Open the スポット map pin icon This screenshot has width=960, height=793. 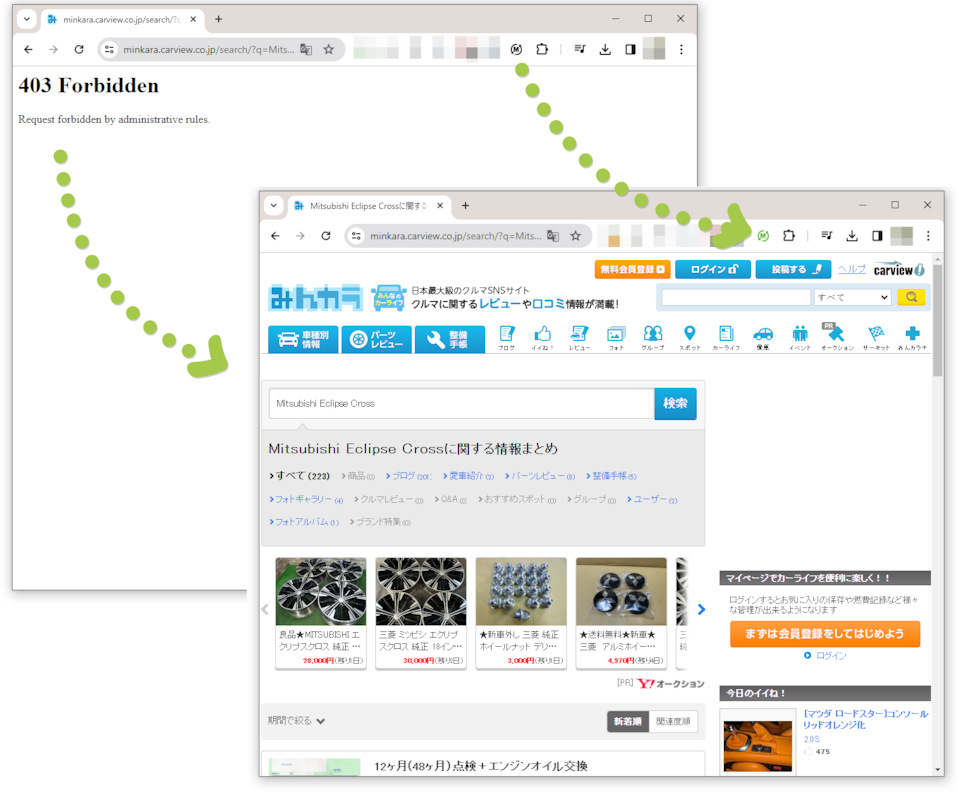tap(689, 337)
